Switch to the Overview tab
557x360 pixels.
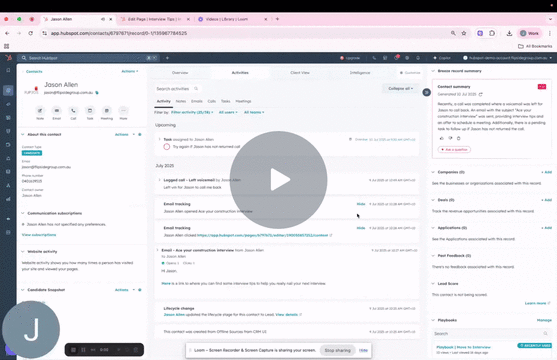pos(180,72)
